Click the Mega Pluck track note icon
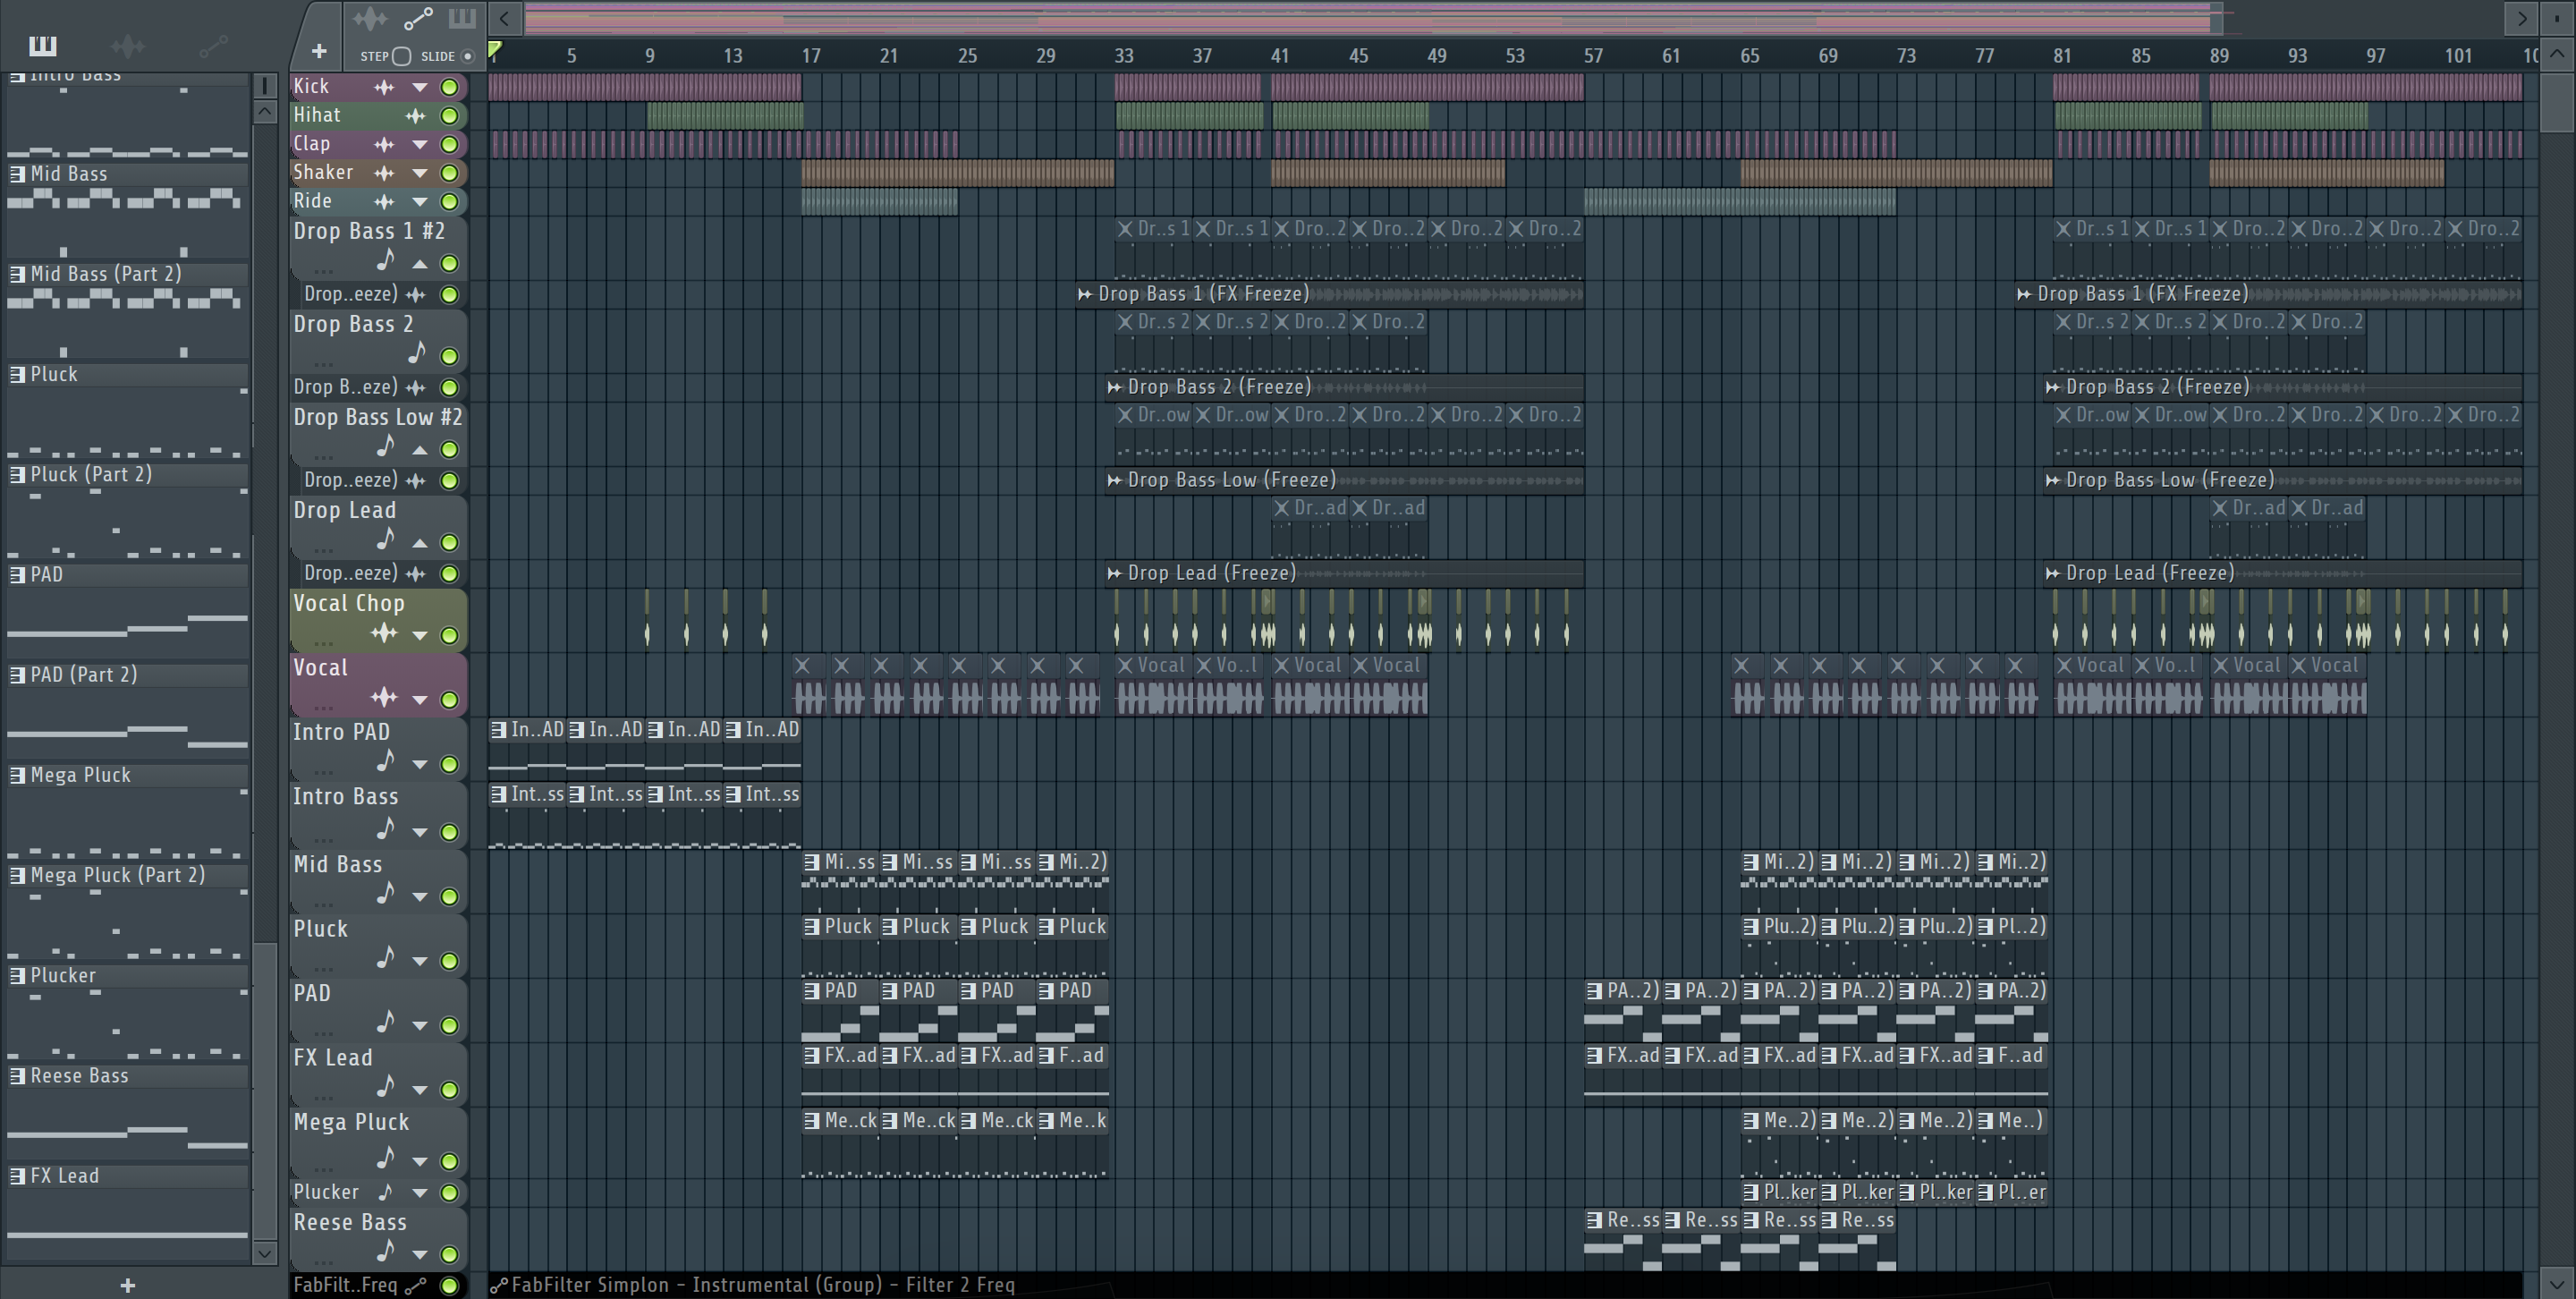 (386, 1158)
